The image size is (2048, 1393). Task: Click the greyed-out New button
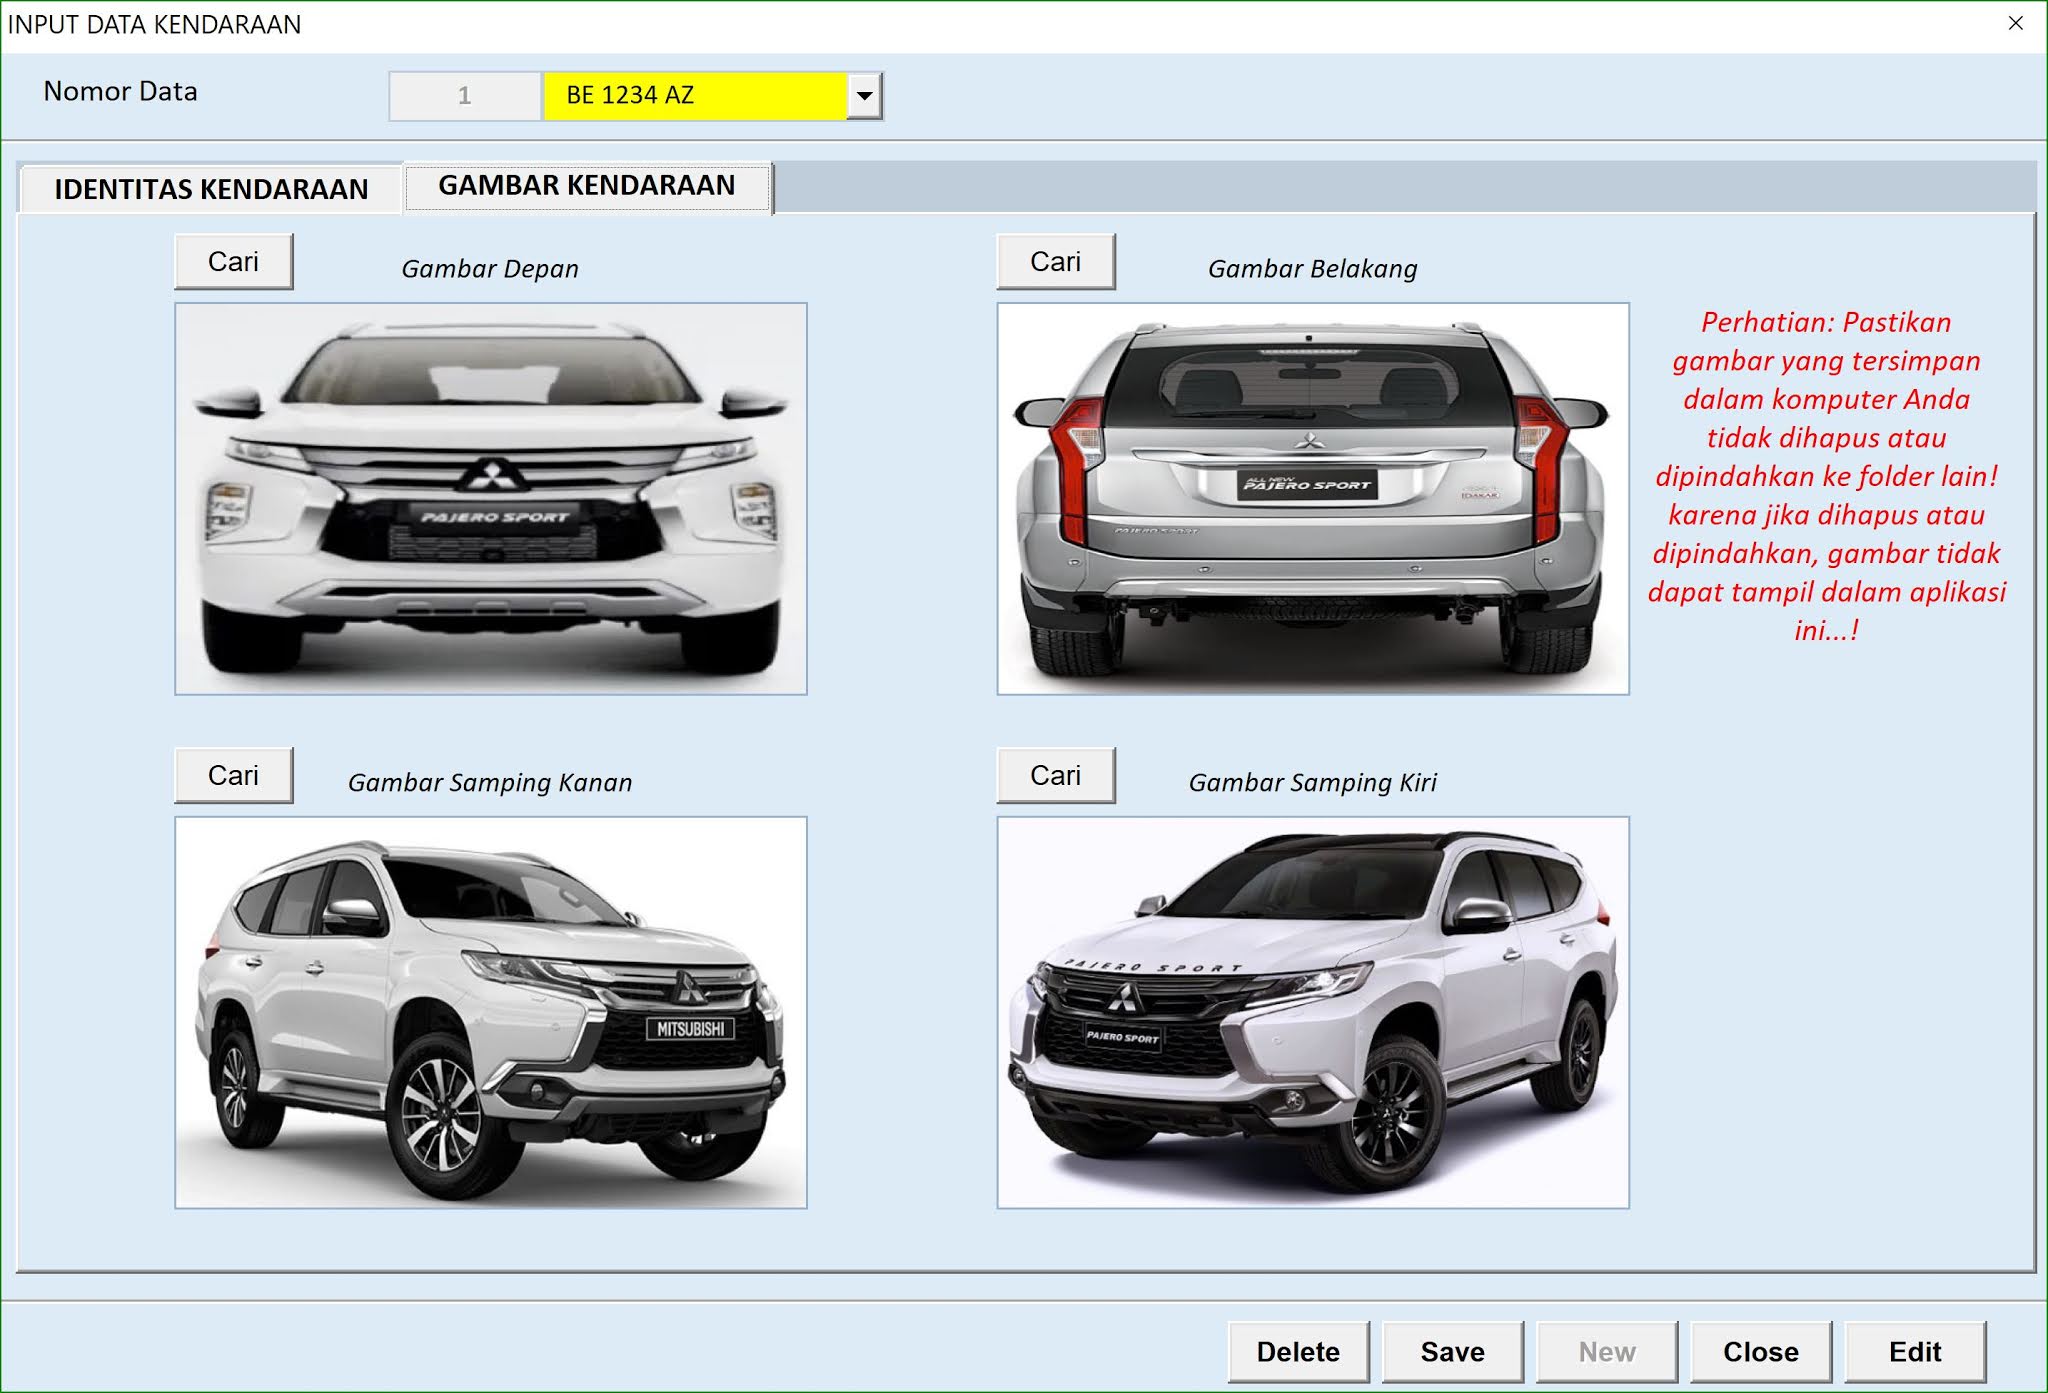(x=1606, y=1351)
